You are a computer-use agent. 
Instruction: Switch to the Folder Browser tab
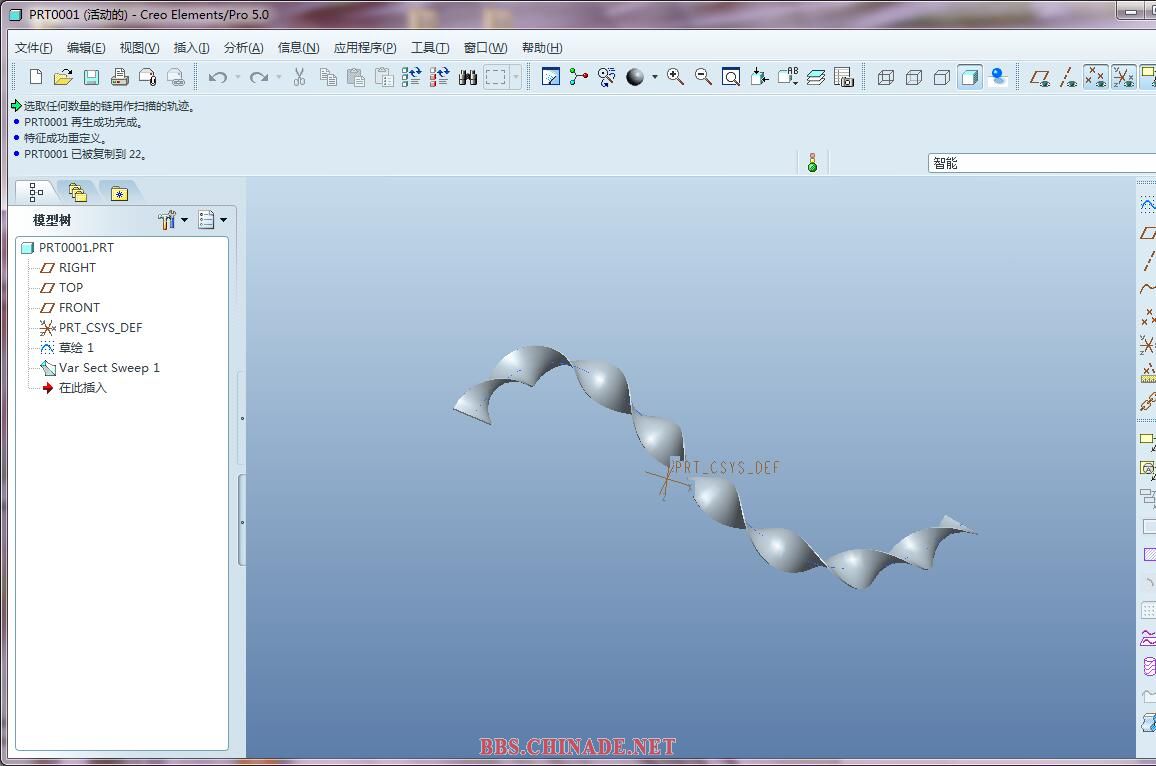coord(78,192)
